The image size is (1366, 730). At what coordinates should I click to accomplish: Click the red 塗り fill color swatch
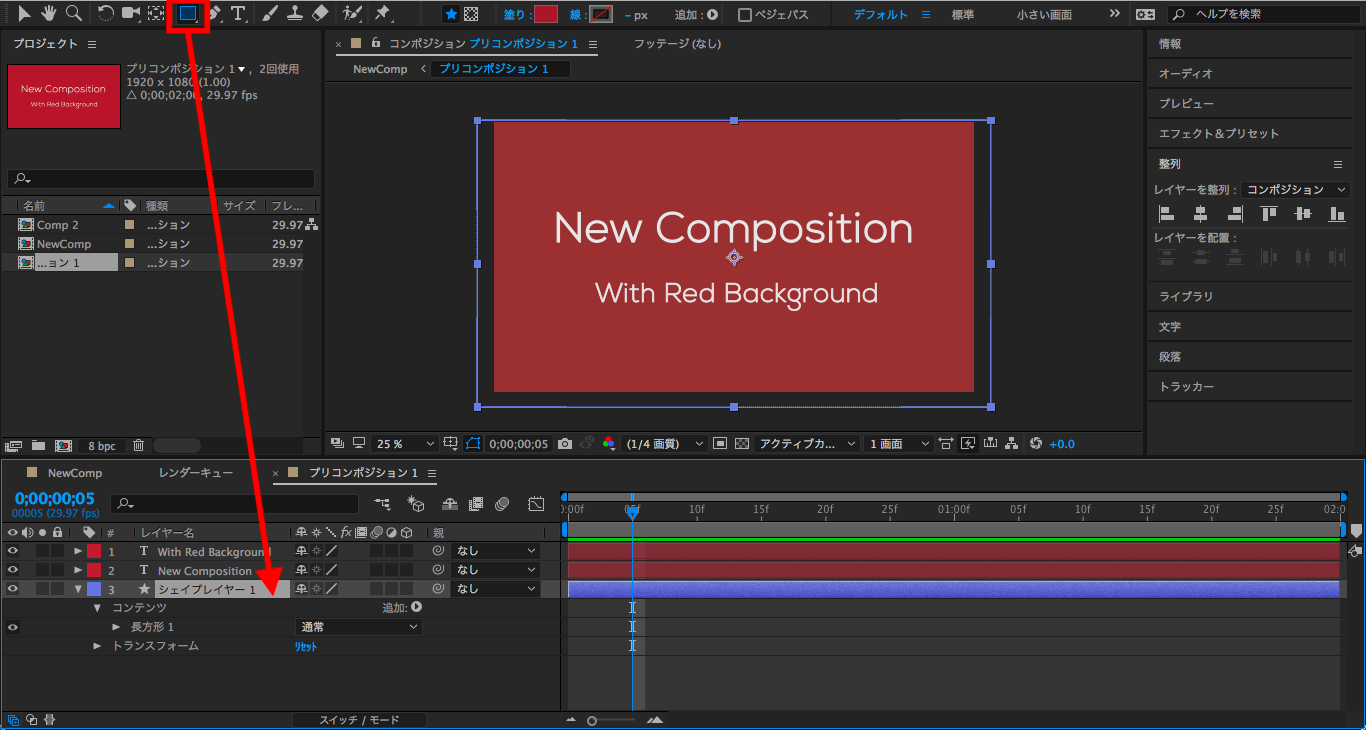click(x=545, y=15)
